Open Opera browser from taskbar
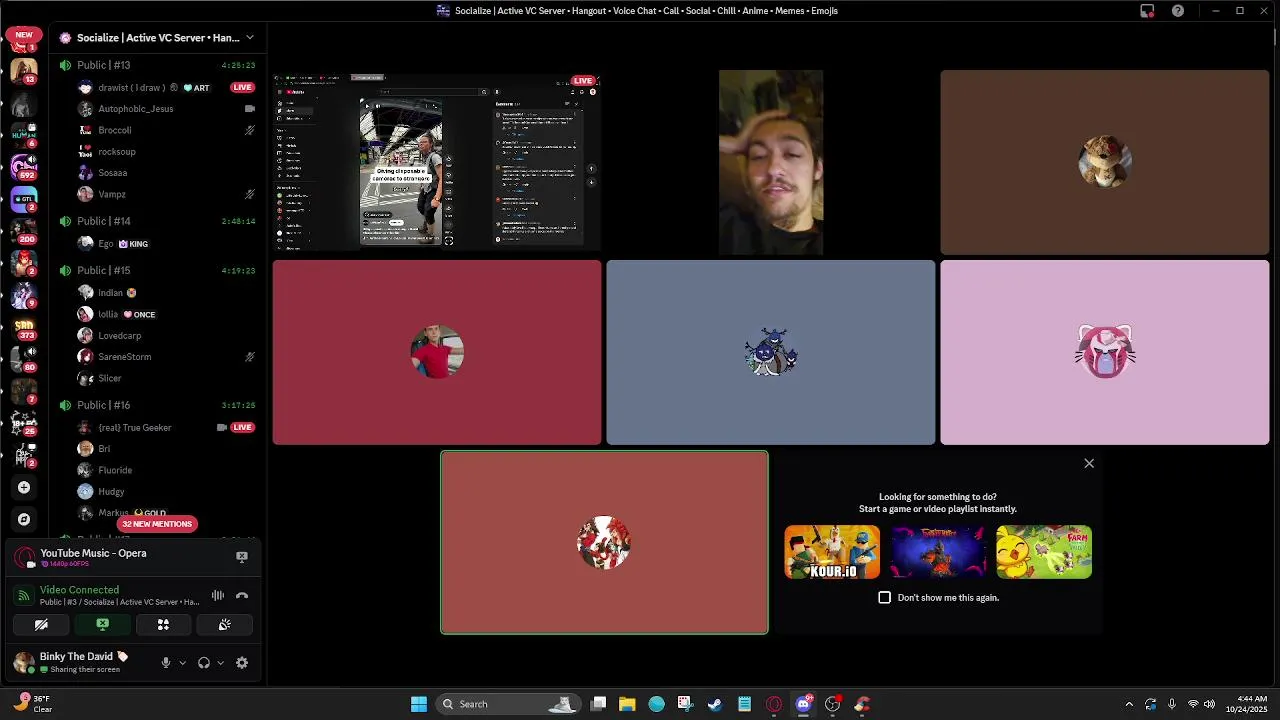Screen dimensions: 1280x720 point(773,704)
